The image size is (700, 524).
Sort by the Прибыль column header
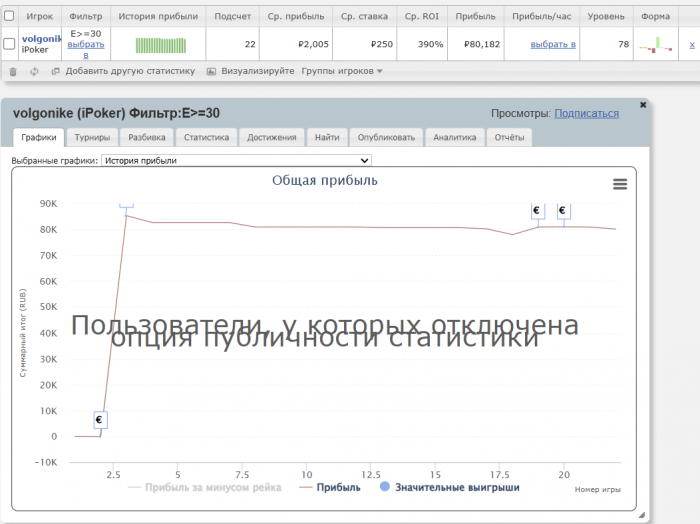[x=475, y=16]
